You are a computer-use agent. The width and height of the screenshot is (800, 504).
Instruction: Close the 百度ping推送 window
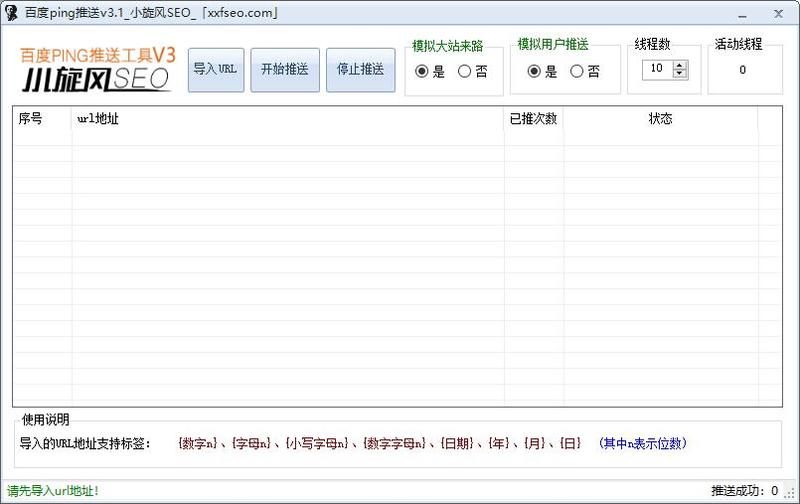click(x=779, y=12)
